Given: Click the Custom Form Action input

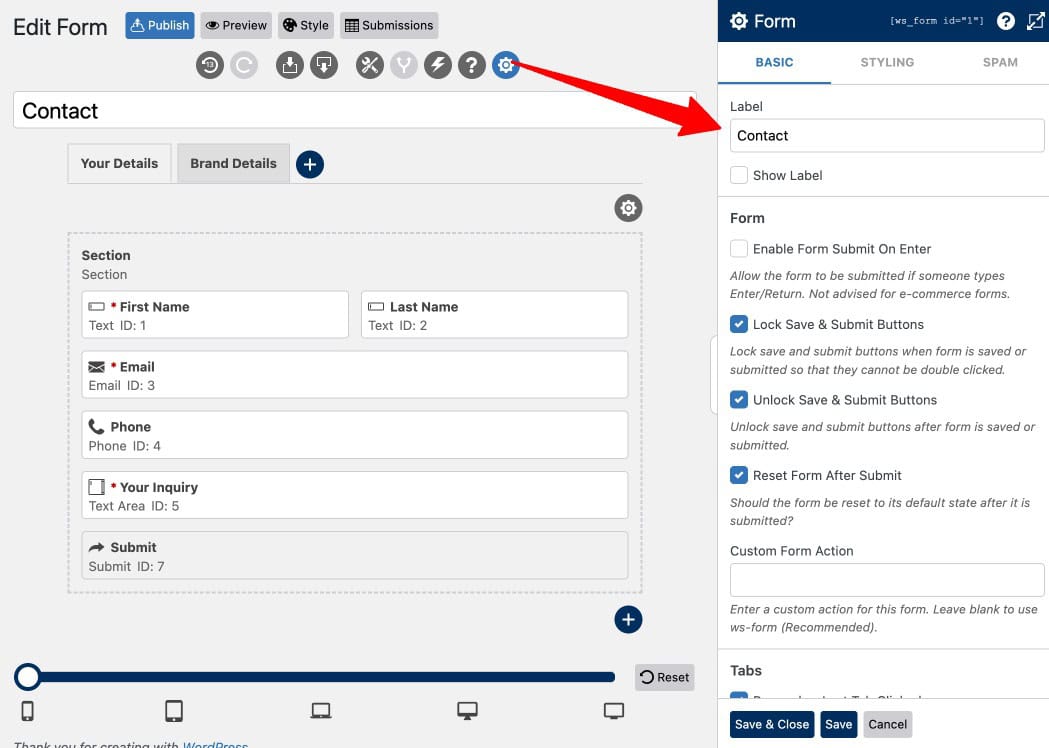Looking at the screenshot, I should click(886, 579).
